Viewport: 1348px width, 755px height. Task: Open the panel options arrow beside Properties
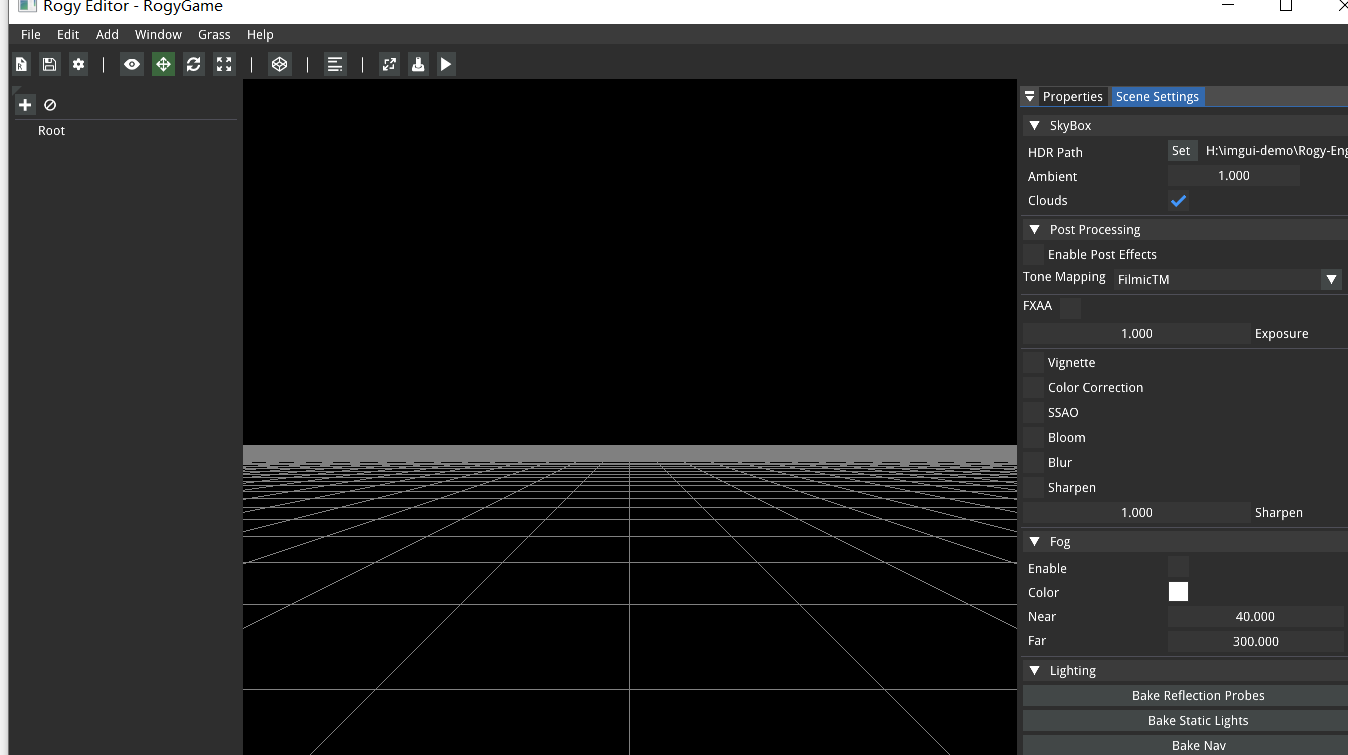pos(1030,96)
